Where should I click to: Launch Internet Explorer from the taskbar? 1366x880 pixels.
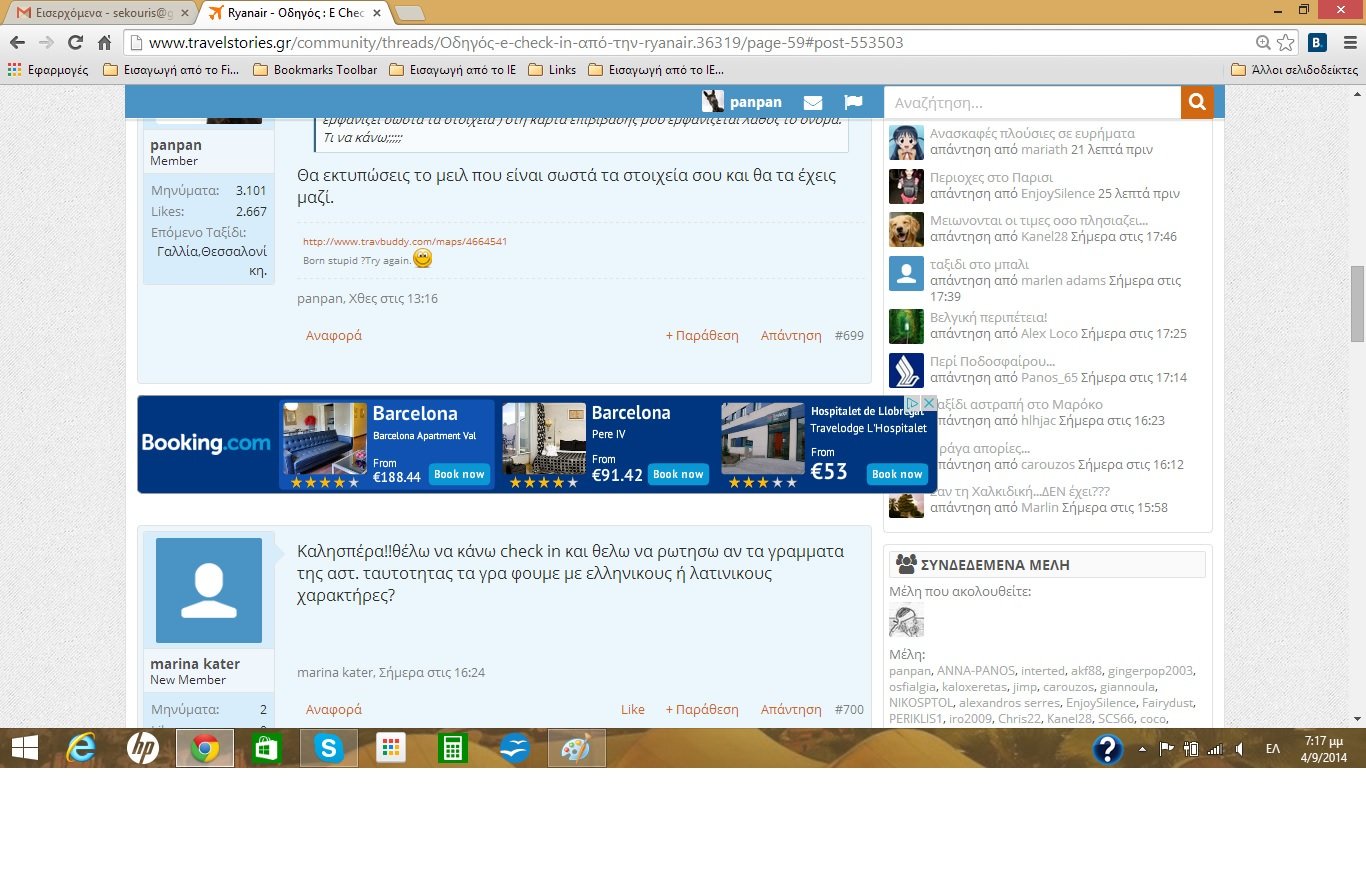[x=80, y=748]
